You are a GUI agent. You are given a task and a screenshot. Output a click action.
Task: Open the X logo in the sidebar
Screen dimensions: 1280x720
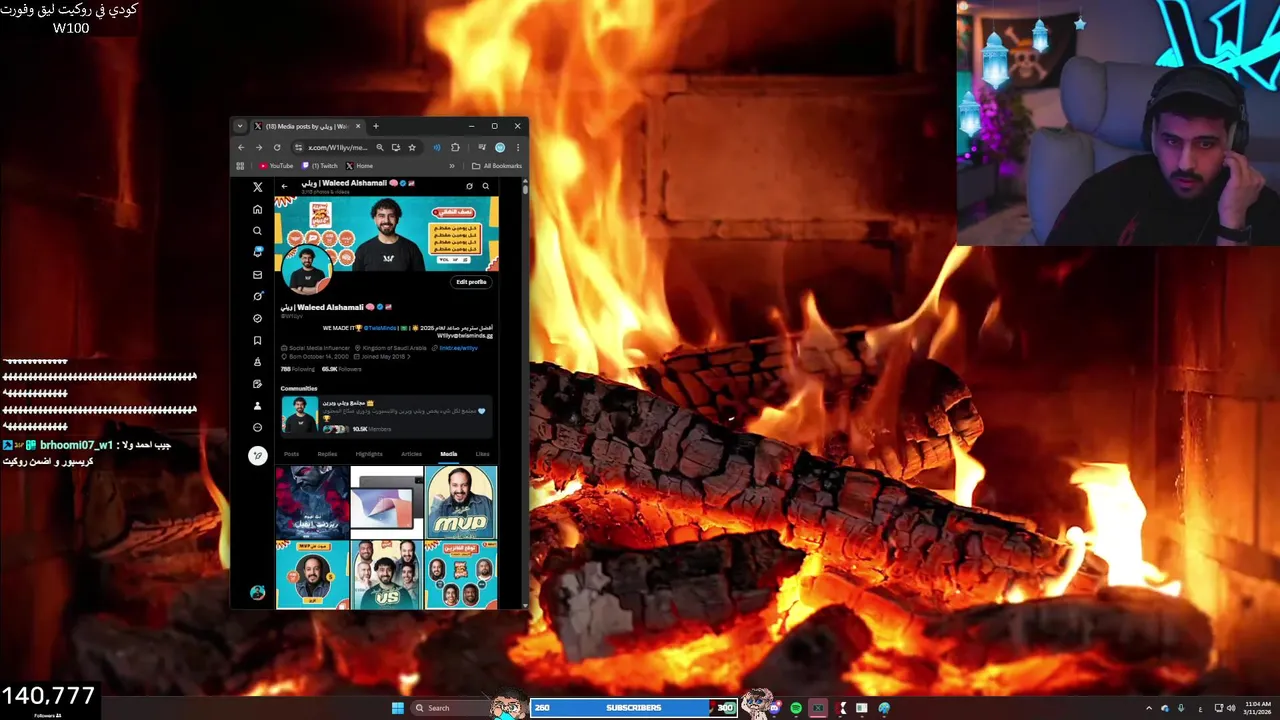pyautogui.click(x=257, y=187)
